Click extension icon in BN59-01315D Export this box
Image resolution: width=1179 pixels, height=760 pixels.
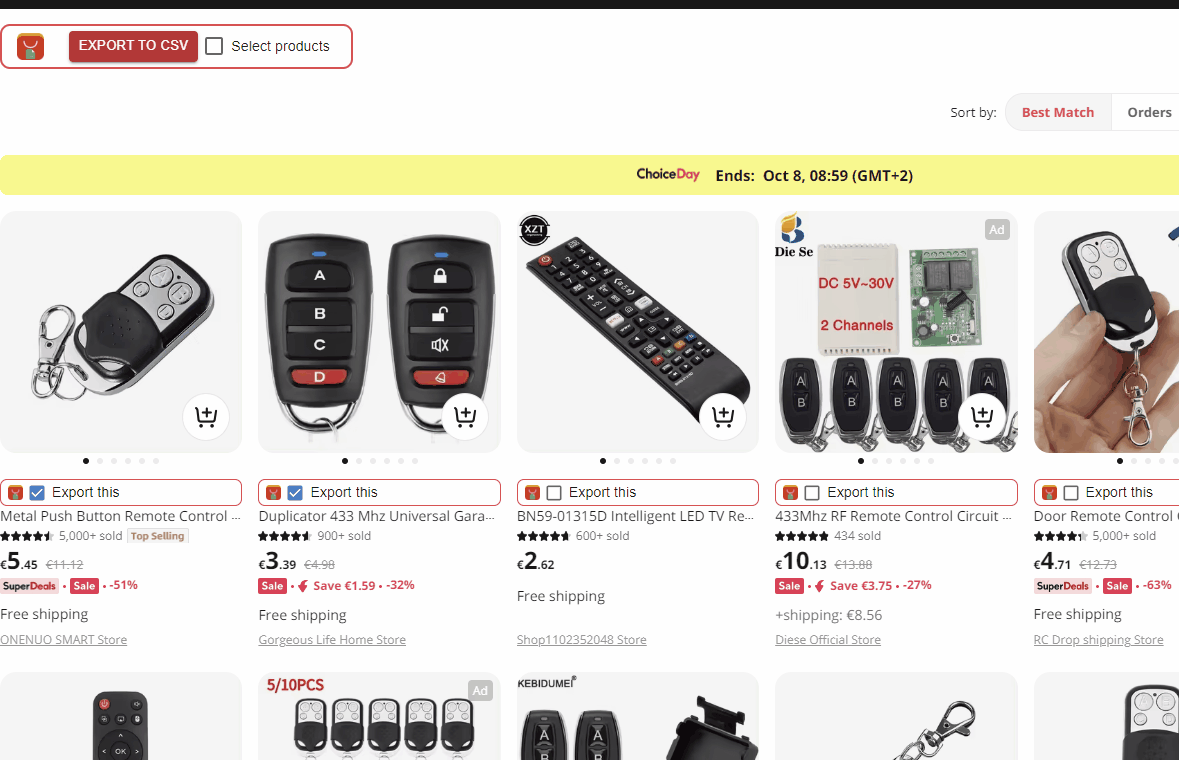point(532,493)
